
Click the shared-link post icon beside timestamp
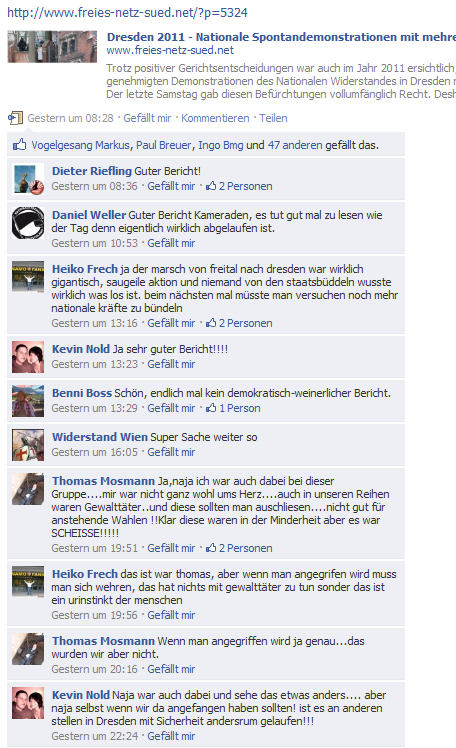coord(16,118)
